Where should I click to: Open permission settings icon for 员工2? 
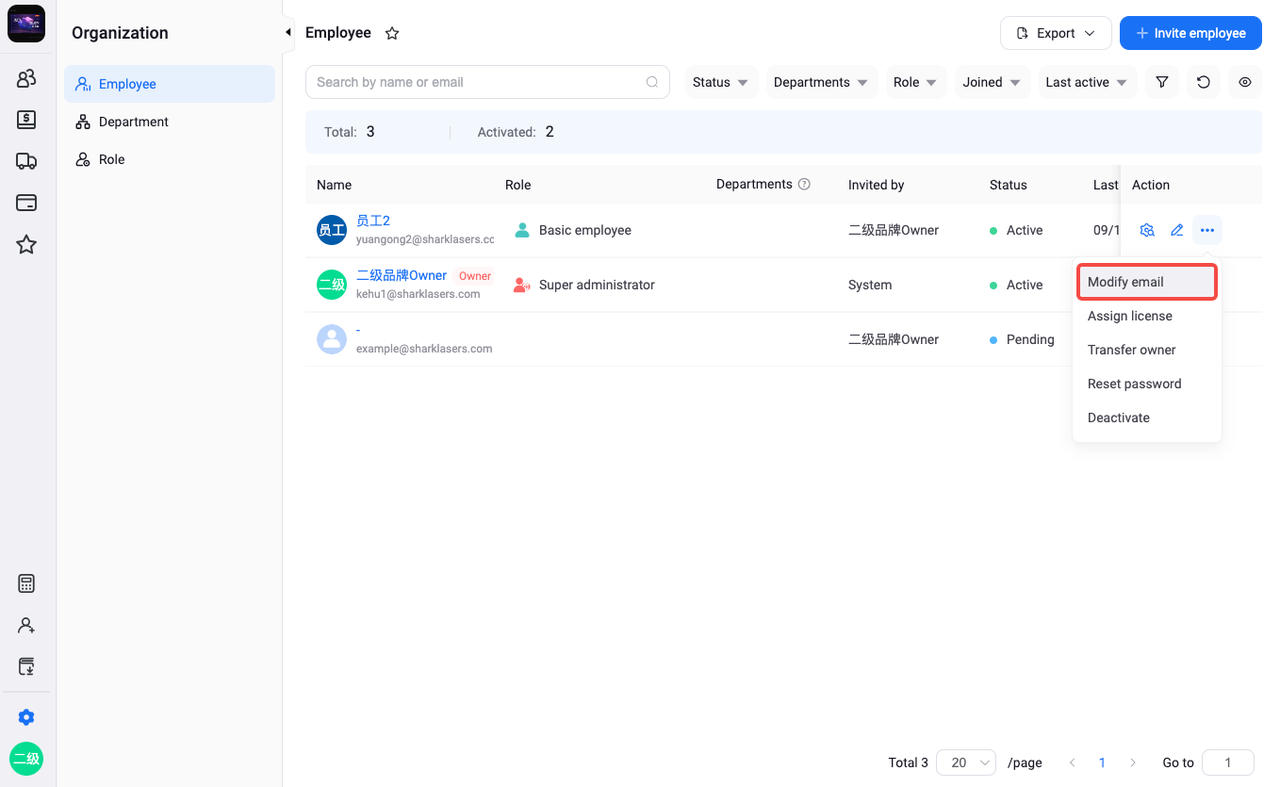point(1147,230)
